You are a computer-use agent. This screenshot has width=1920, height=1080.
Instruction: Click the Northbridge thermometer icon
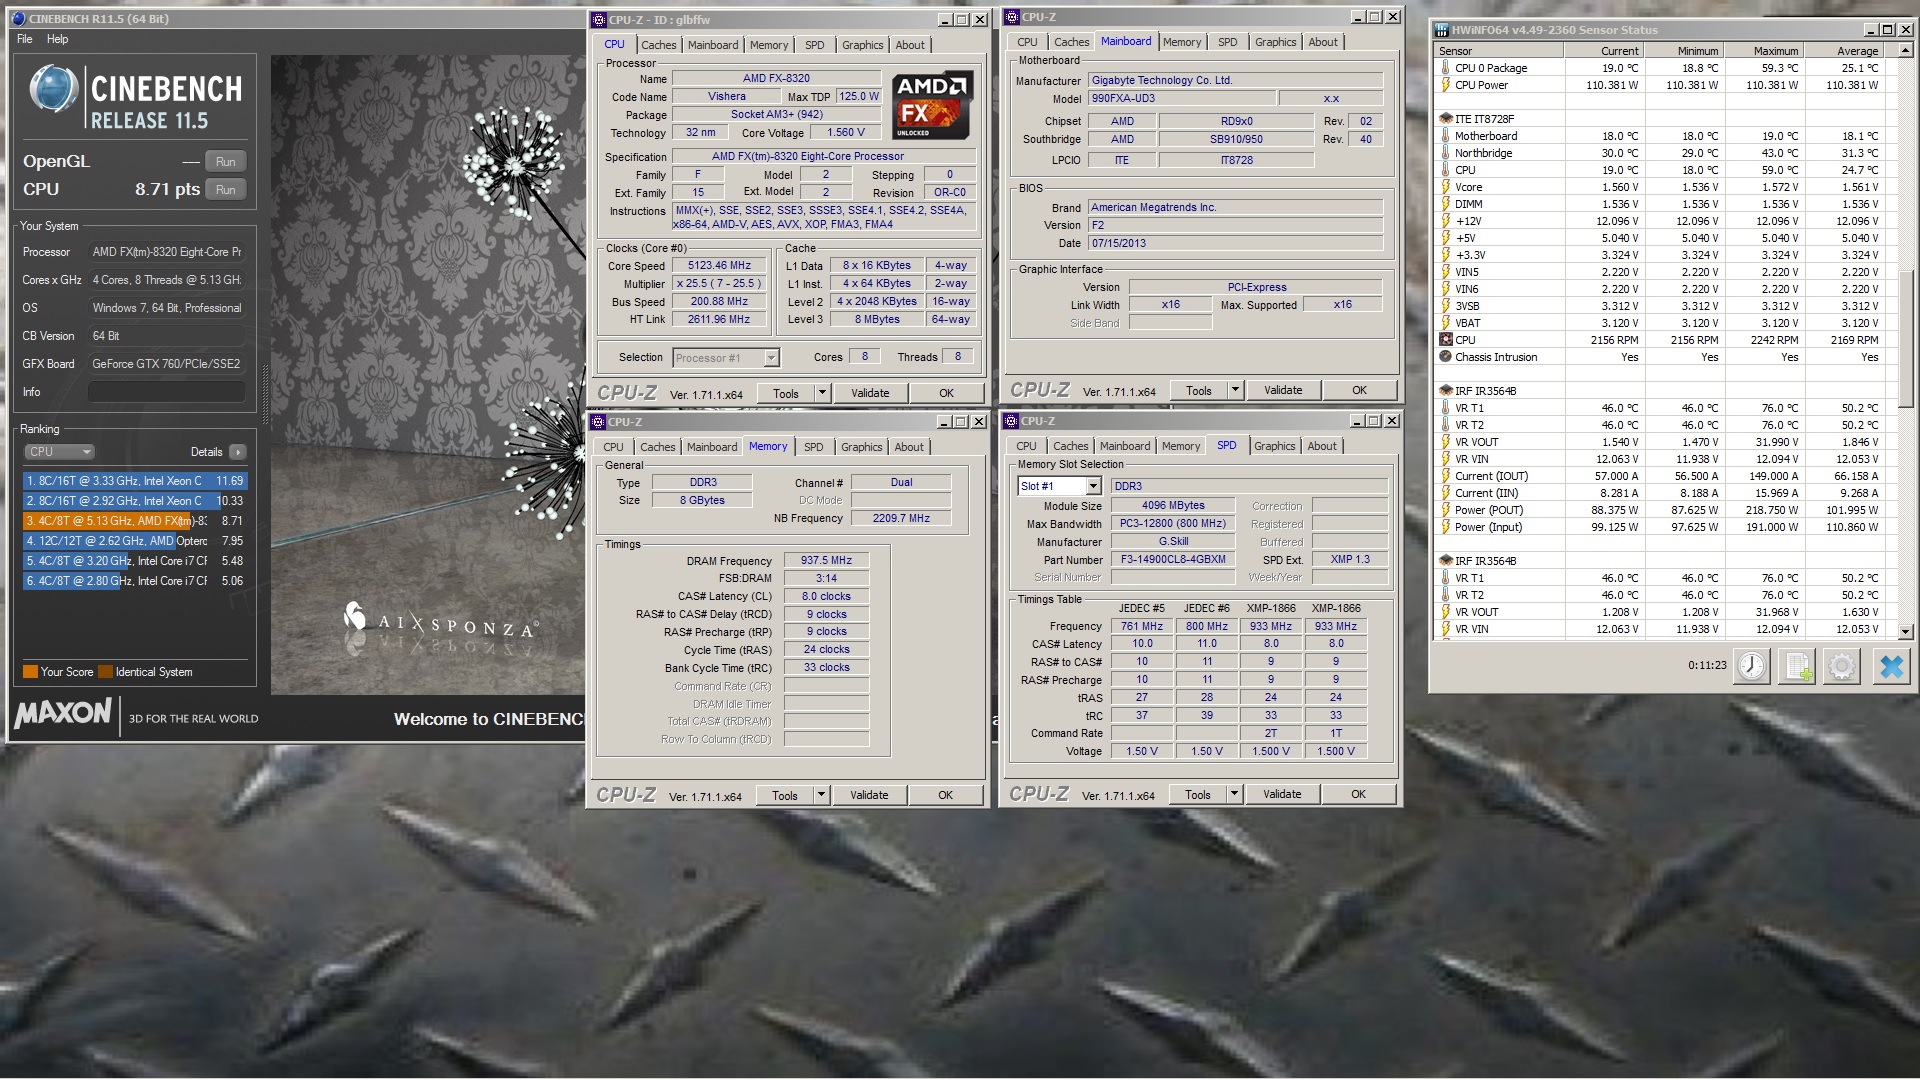coord(1445,153)
